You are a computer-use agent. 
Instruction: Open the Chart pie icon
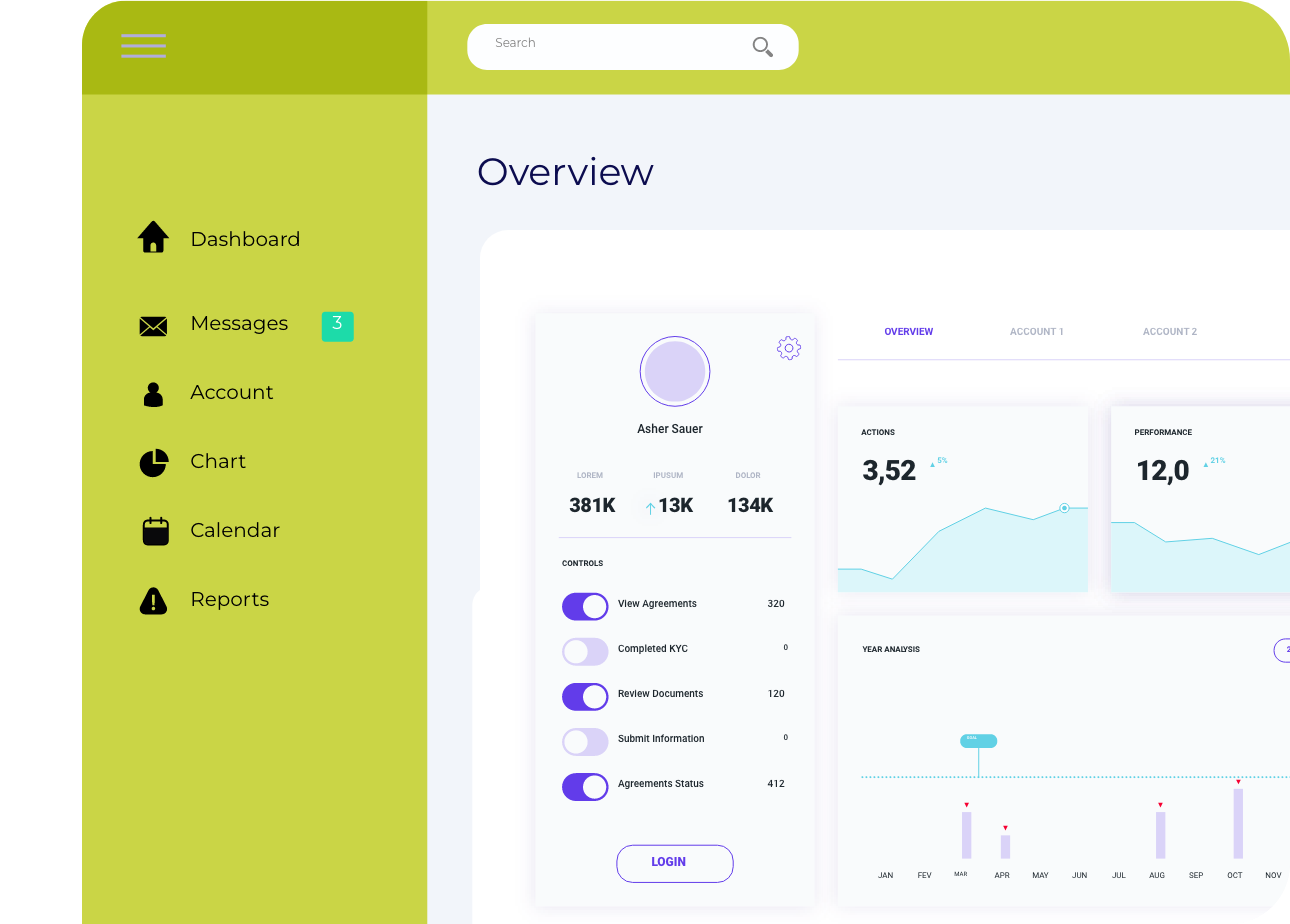[153, 461]
